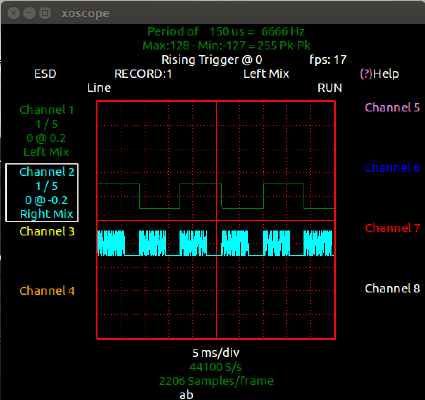425x400 pixels.
Task: Close the xoscope window
Action: pyautogui.click(x=14, y=13)
